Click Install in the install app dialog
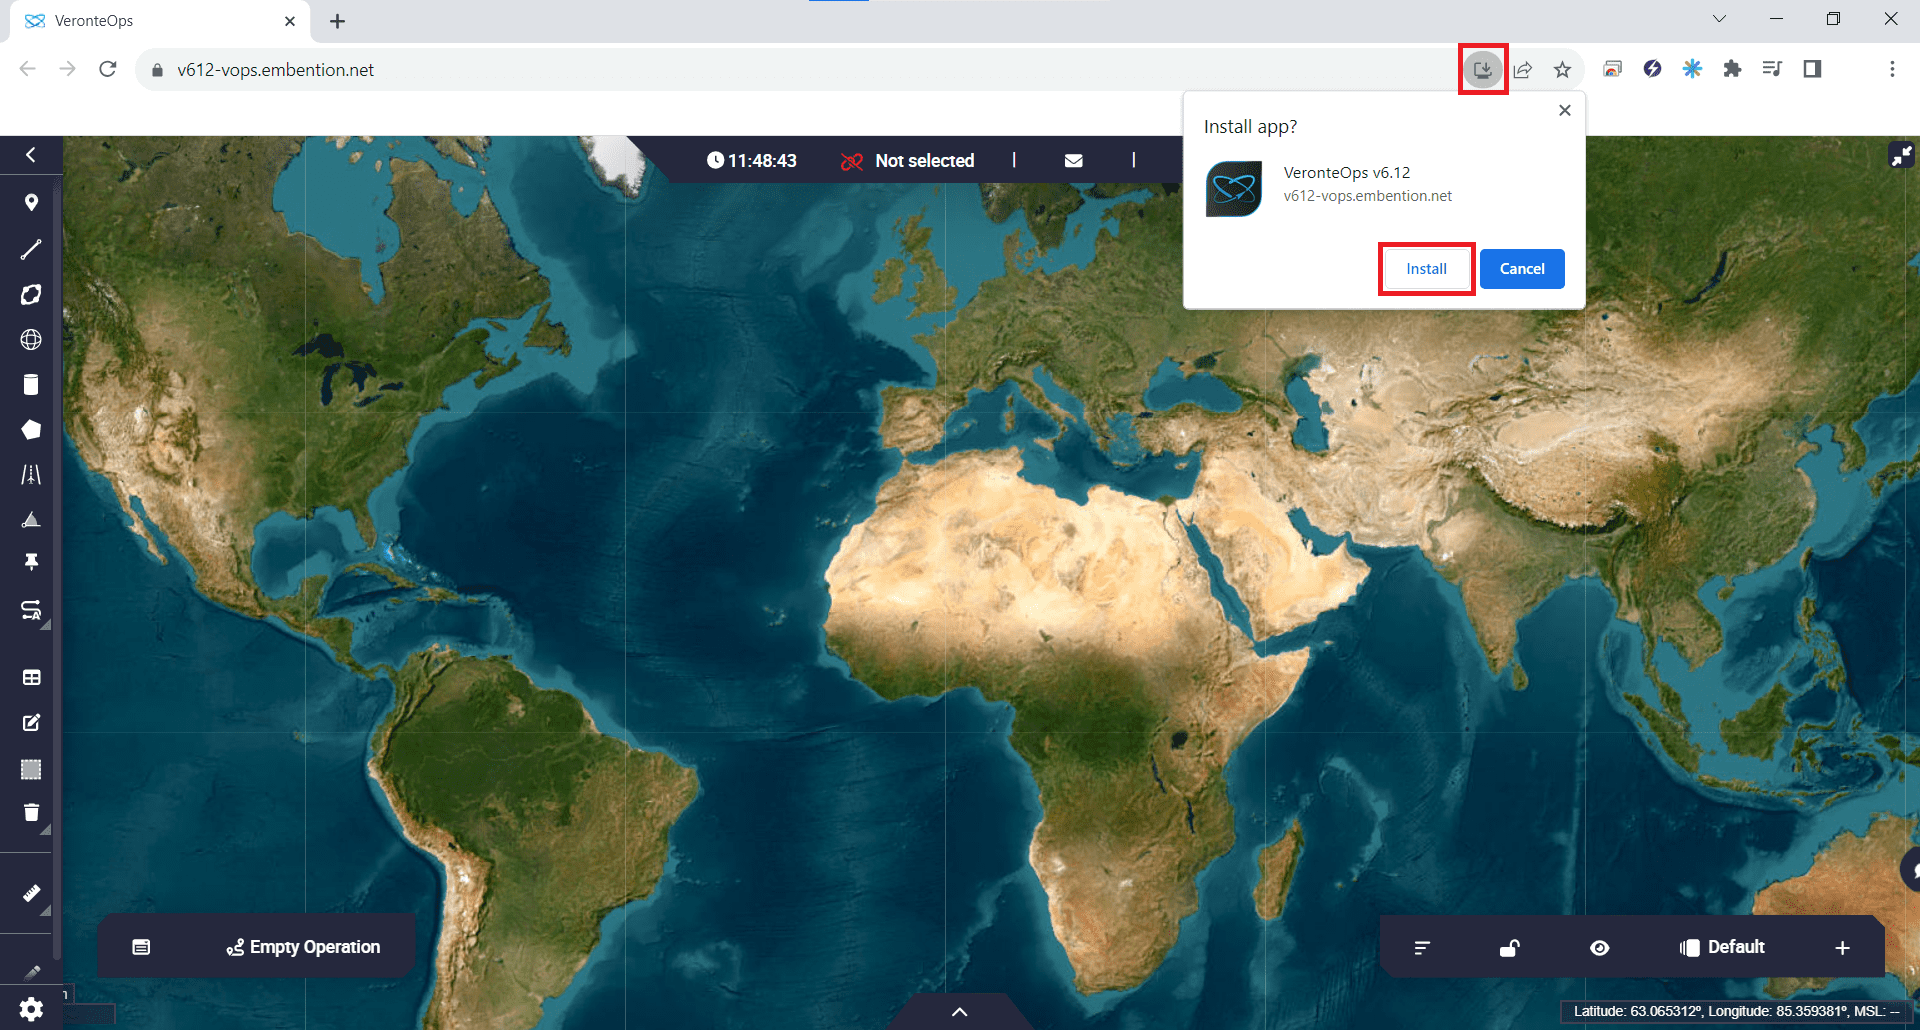The image size is (1920, 1030). pyautogui.click(x=1426, y=269)
